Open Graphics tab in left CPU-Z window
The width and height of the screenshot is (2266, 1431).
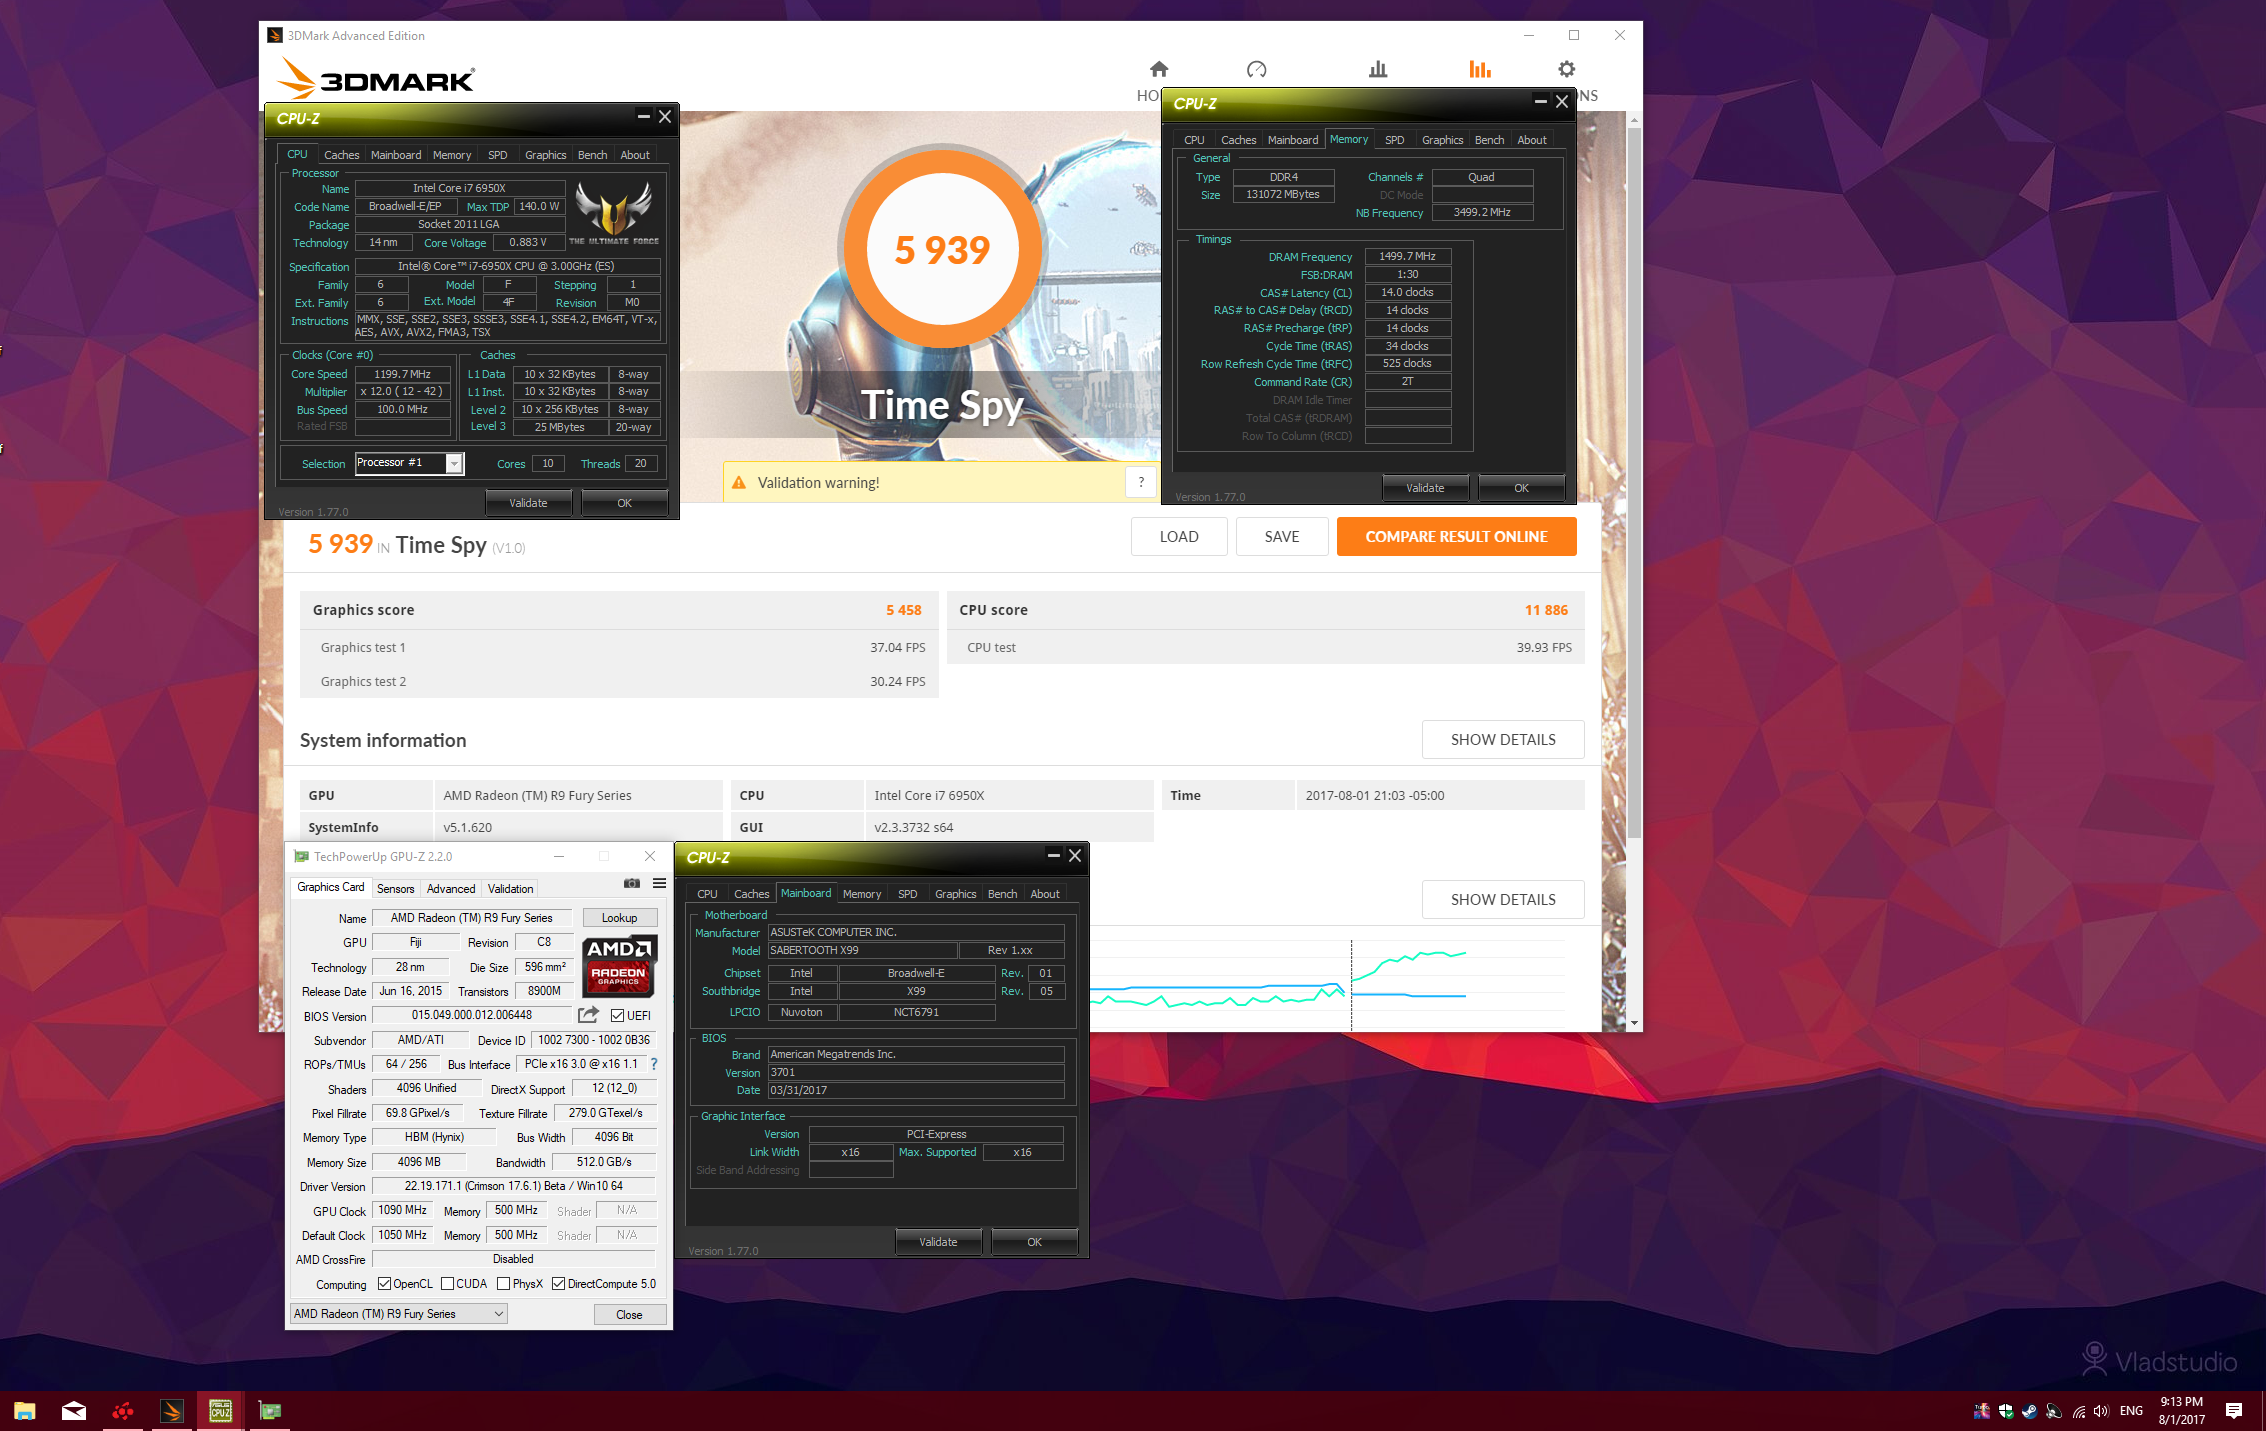tap(545, 155)
